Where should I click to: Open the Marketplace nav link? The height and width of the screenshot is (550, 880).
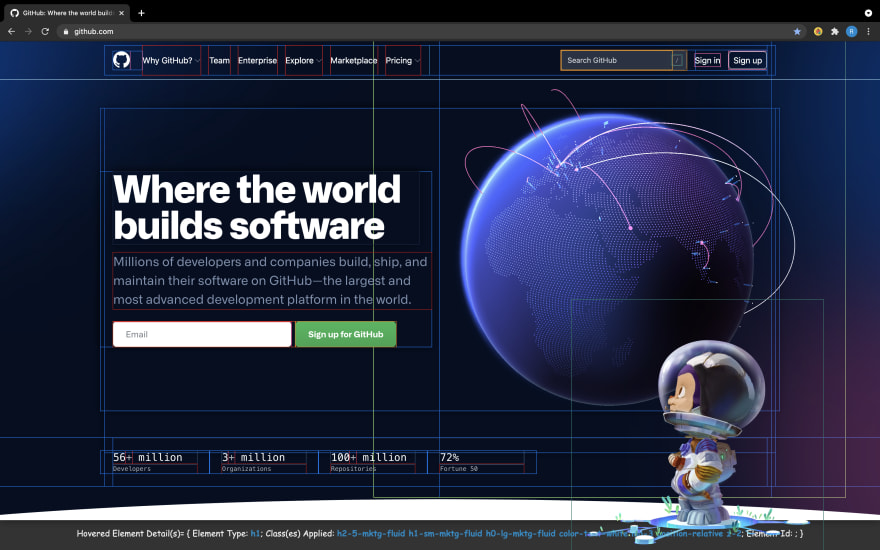(x=354, y=60)
